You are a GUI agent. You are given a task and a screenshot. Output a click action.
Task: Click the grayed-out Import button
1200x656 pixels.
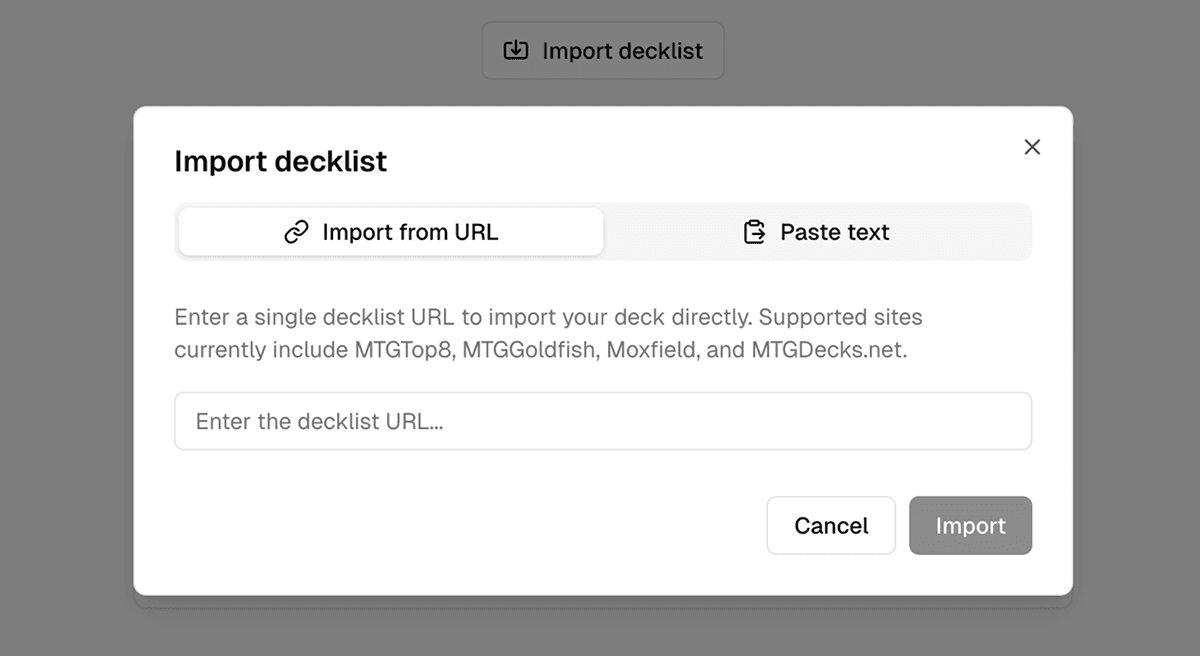pos(969,525)
